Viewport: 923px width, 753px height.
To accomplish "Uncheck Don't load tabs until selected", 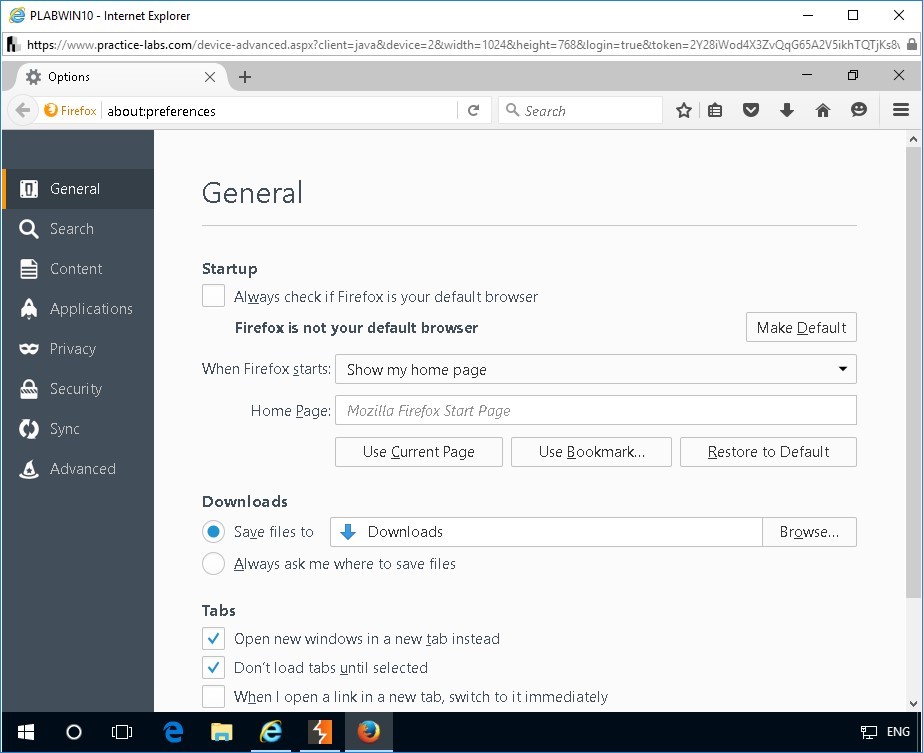I will pyautogui.click(x=214, y=667).
